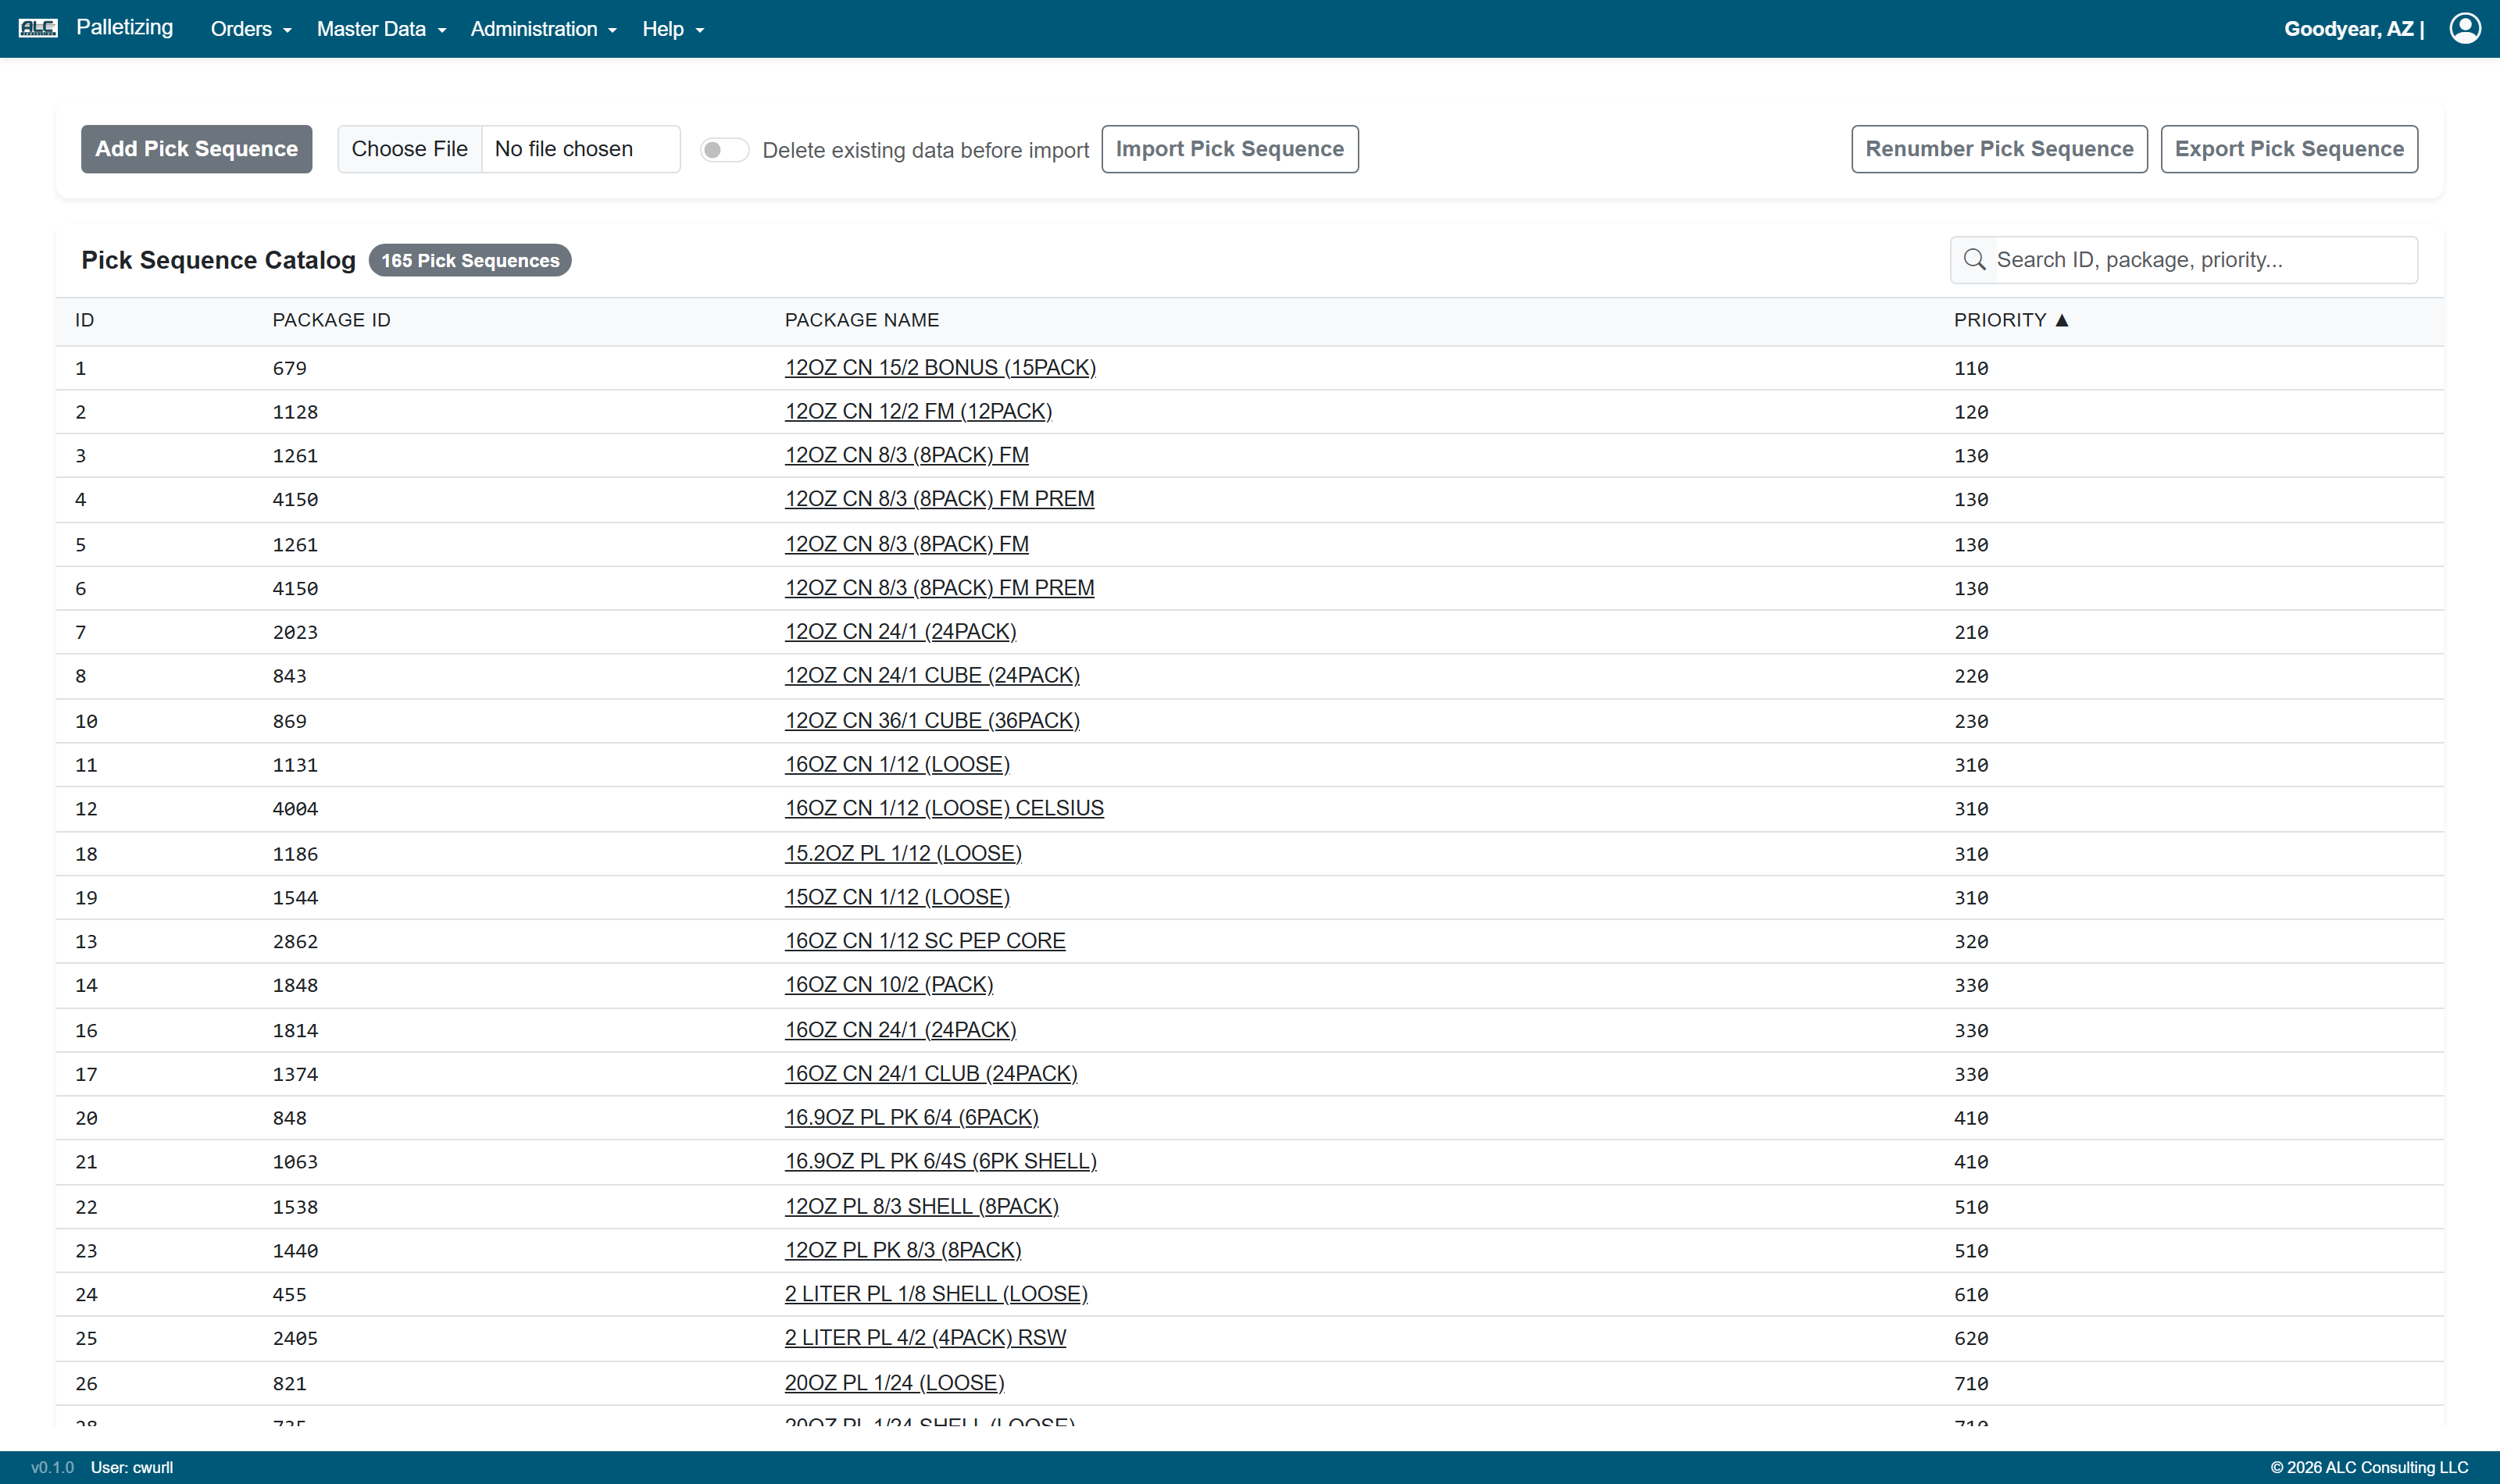Open 12OZ PL 8/3 SHELL (8PACK) link
Screen dimensions: 2500x1484
tap(922, 1207)
